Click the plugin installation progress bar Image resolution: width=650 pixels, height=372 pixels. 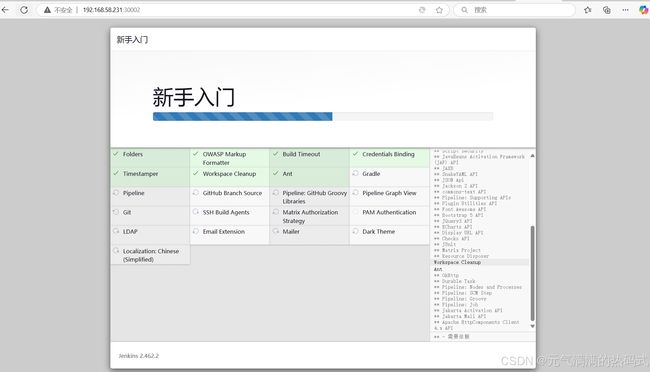(323, 117)
